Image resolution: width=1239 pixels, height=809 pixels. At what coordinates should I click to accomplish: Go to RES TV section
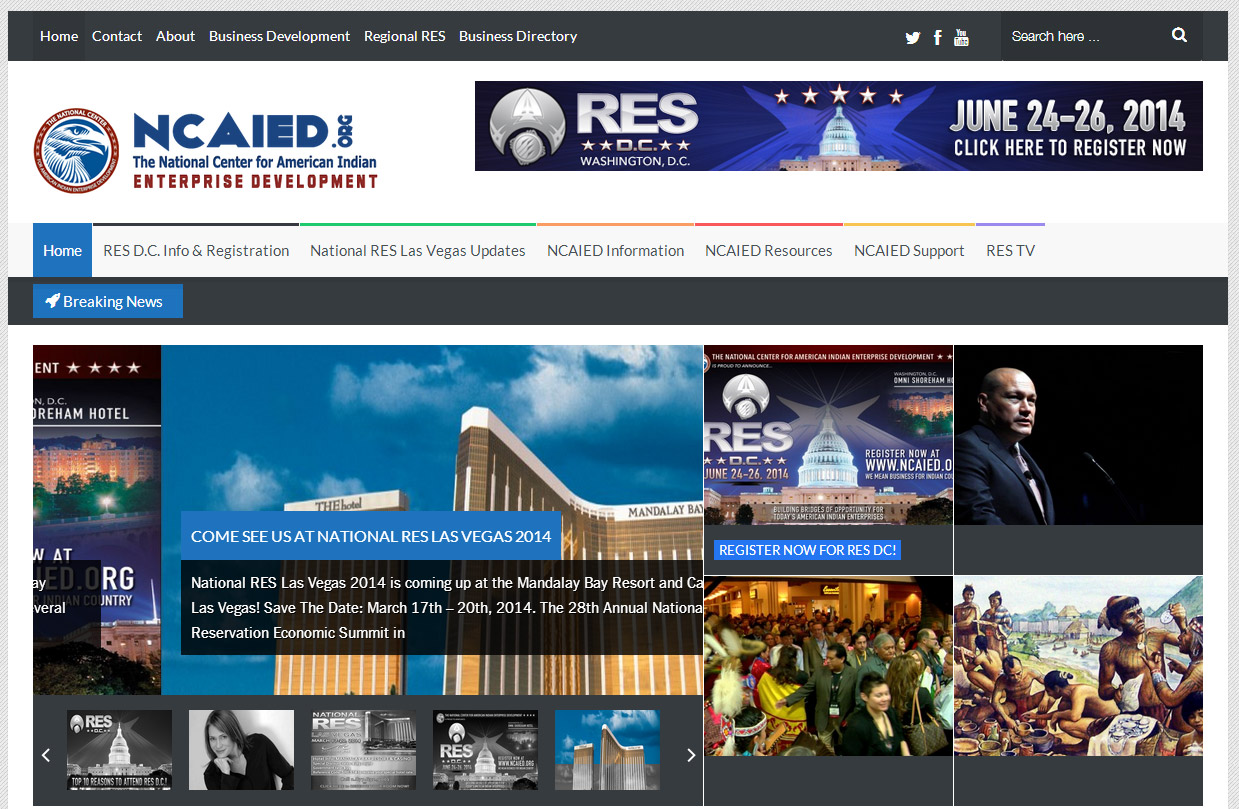click(x=1010, y=250)
